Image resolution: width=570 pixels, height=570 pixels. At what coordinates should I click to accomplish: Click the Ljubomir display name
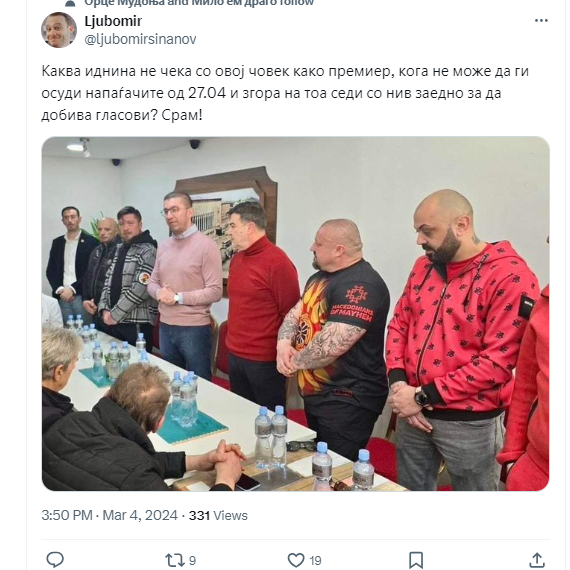(x=113, y=21)
